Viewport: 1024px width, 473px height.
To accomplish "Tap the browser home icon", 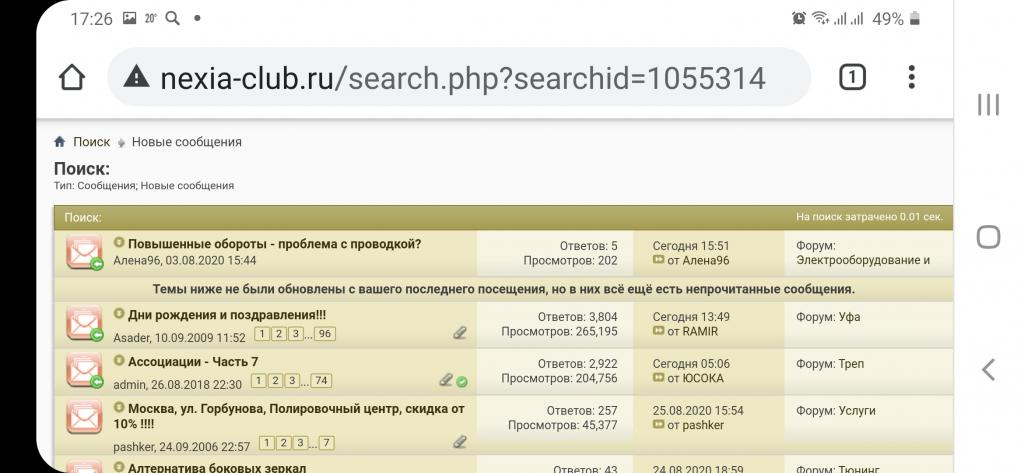I will click(72, 77).
